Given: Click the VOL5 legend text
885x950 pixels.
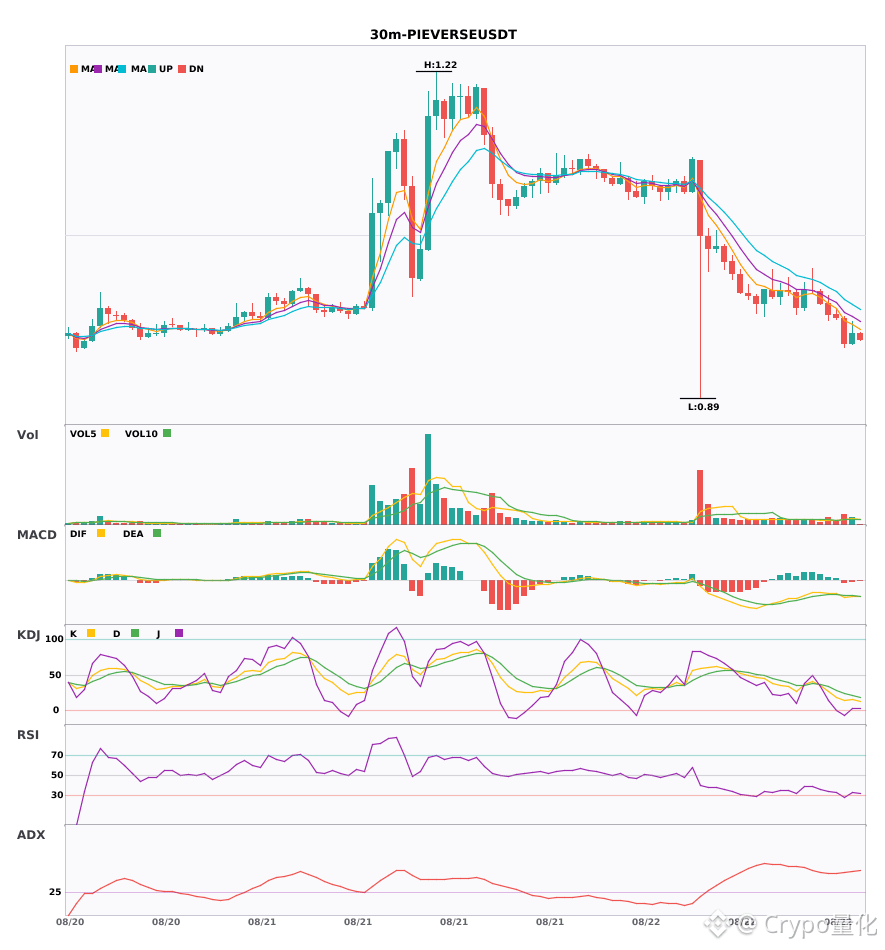Looking at the screenshot, I should (83, 434).
